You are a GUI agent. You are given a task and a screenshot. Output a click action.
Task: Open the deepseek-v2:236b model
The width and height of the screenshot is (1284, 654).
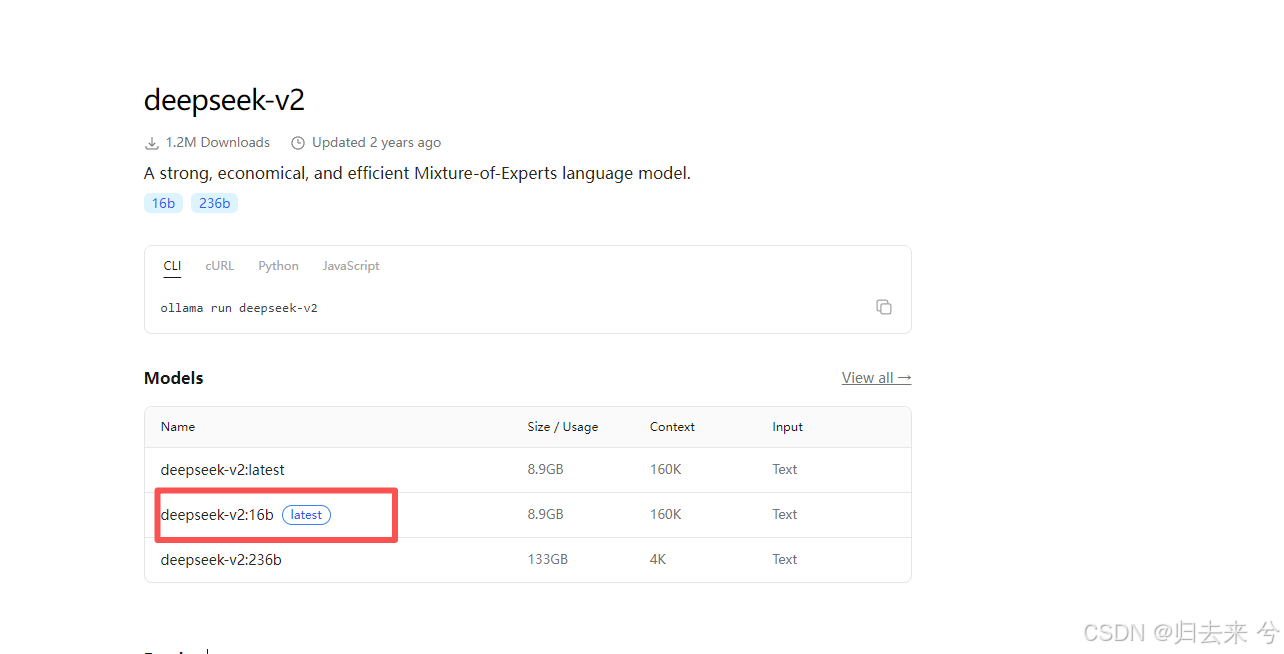pyautogui.click(x=221, y=560)
